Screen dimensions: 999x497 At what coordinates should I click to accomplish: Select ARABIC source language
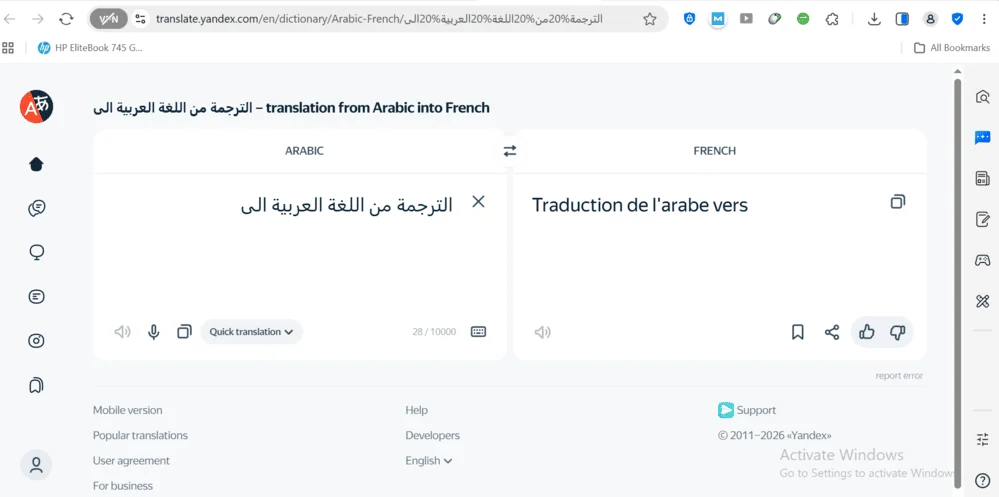tap(305, 151)
